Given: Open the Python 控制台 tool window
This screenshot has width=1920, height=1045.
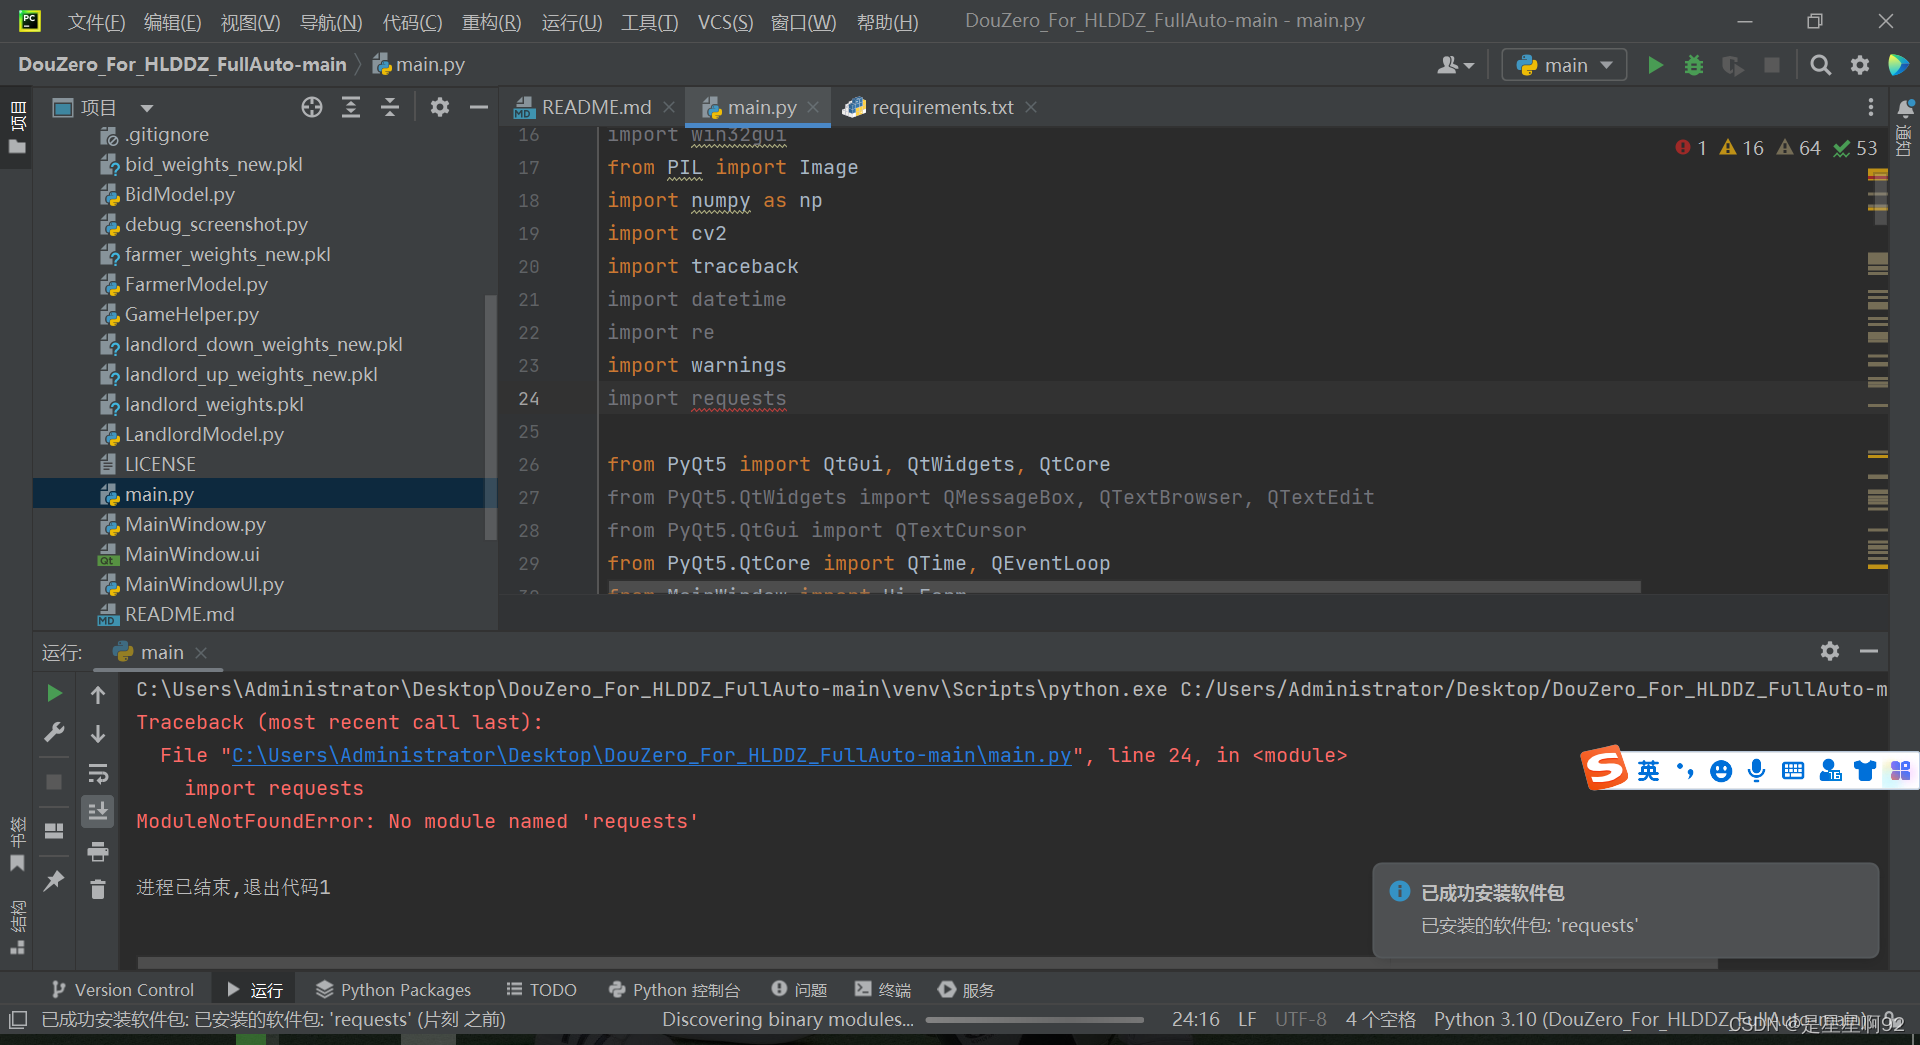Looking at the screenshot, I should (x=674, y=989).
